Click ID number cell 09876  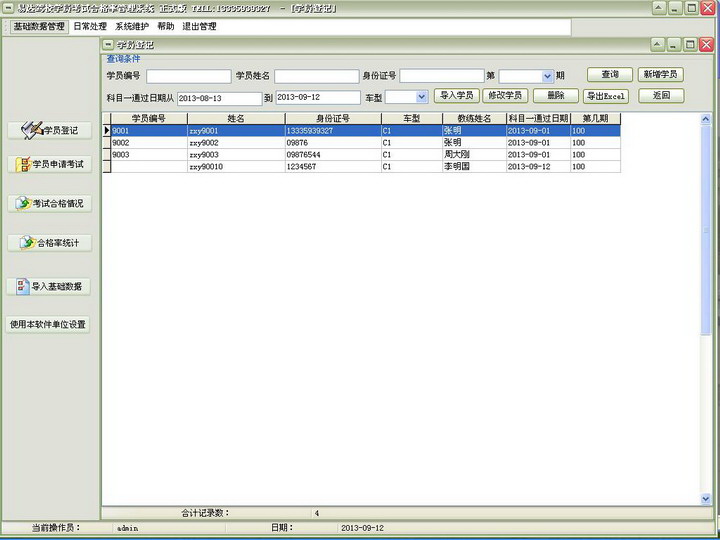[333, 143]
